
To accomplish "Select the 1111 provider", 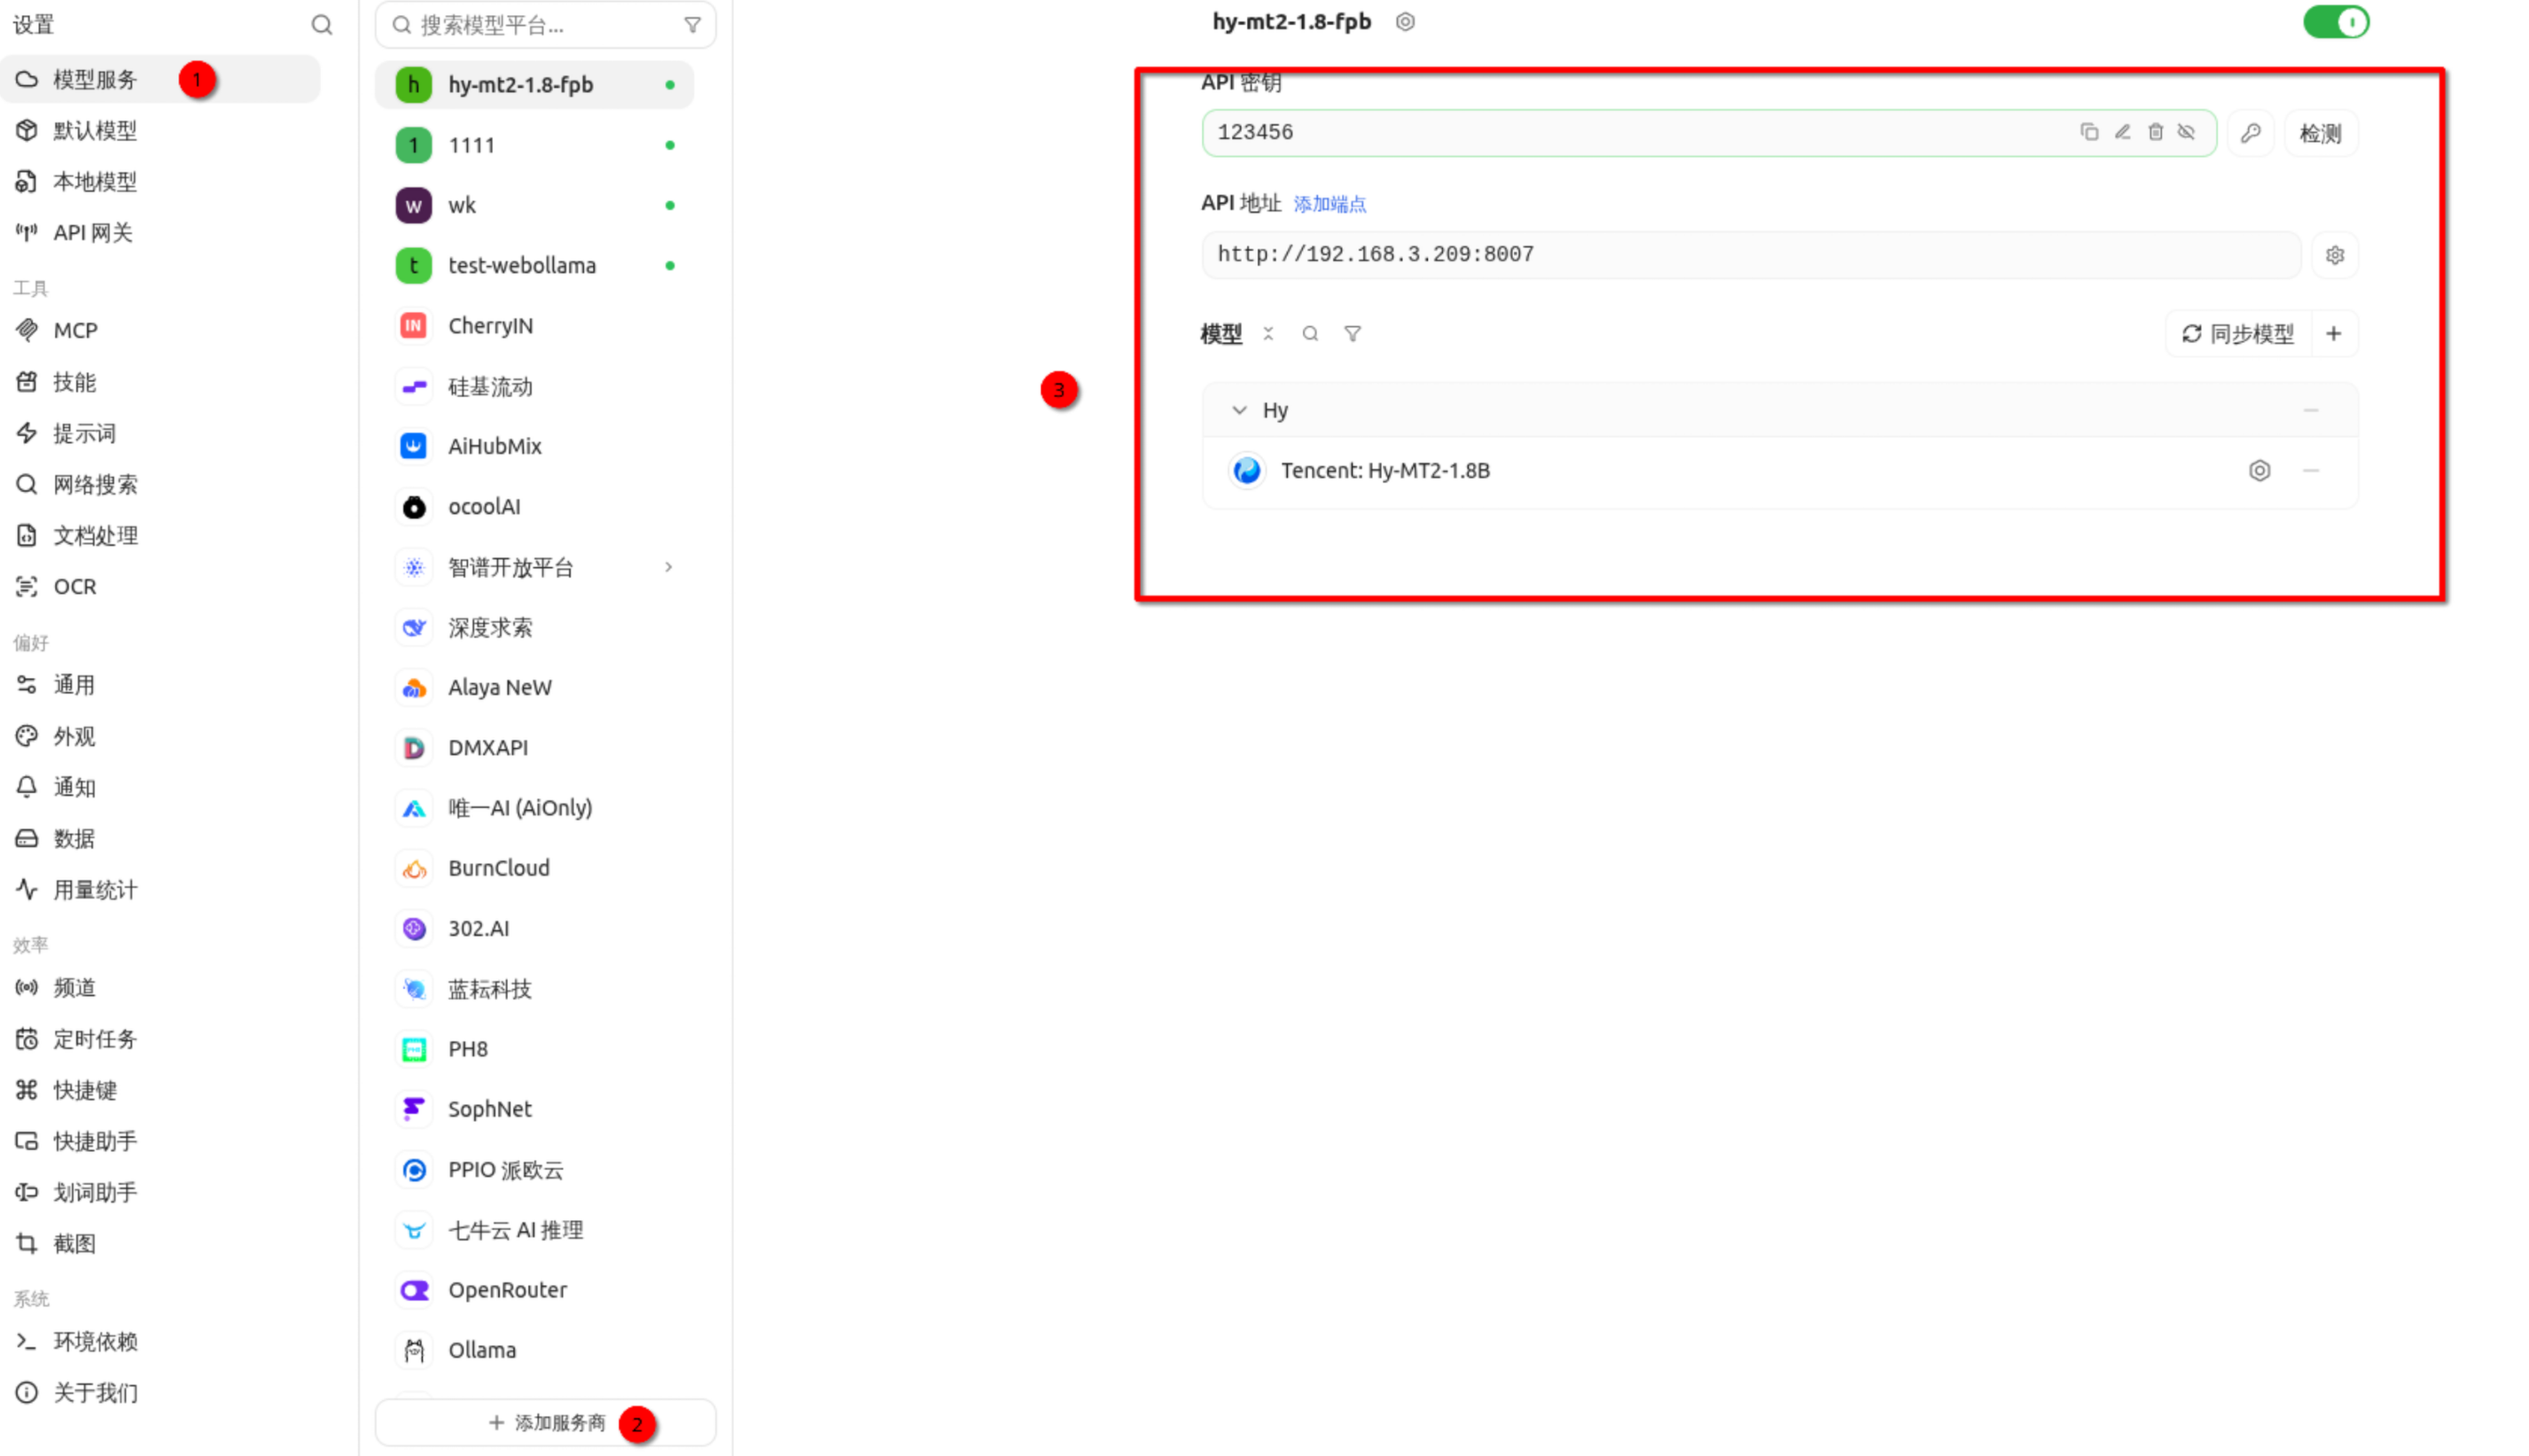I will tap(535, 146).
